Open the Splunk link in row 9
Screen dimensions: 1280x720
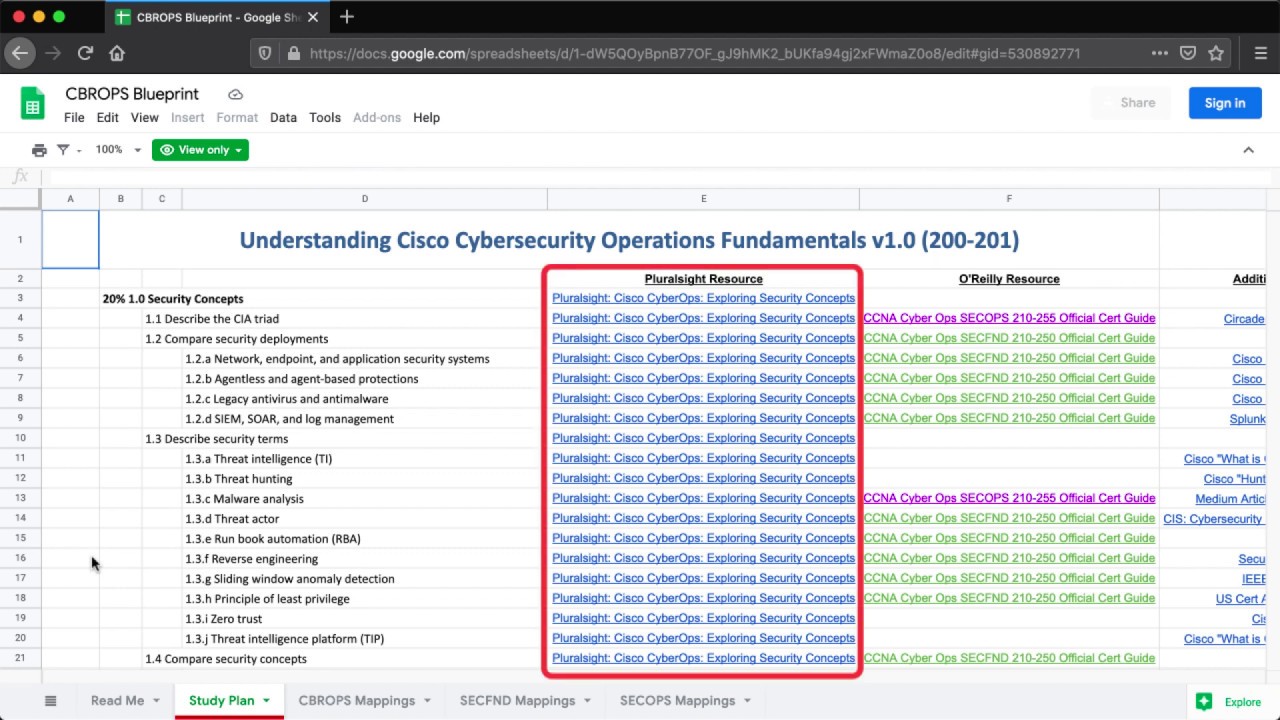point(1247,419)
